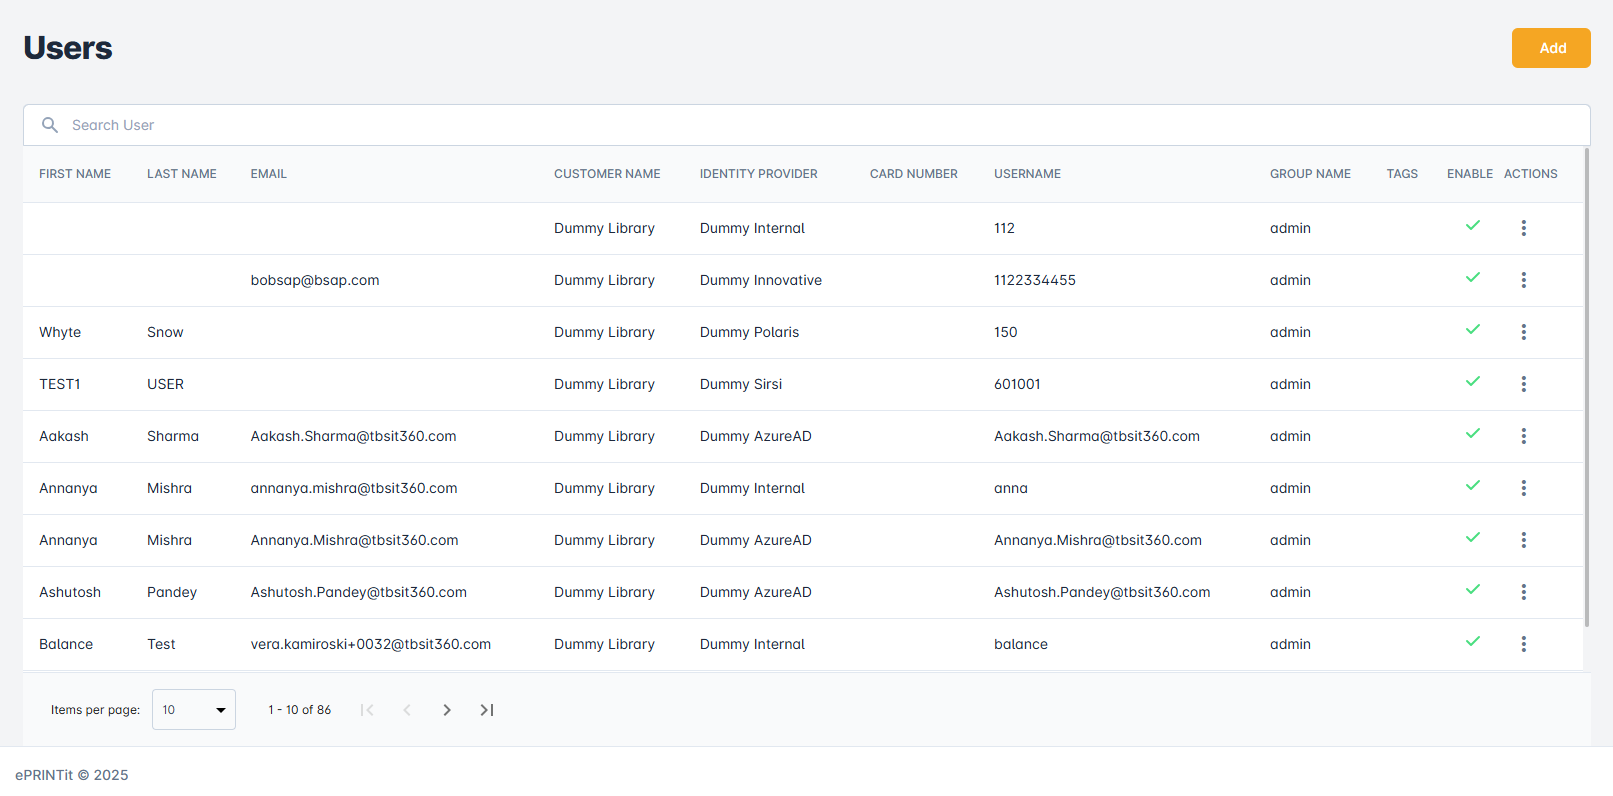Image resolution: width=1613 pixels, height=796 pixels.
Task: Sort by Customer Name column header
Action: click(x=607, y=174)
